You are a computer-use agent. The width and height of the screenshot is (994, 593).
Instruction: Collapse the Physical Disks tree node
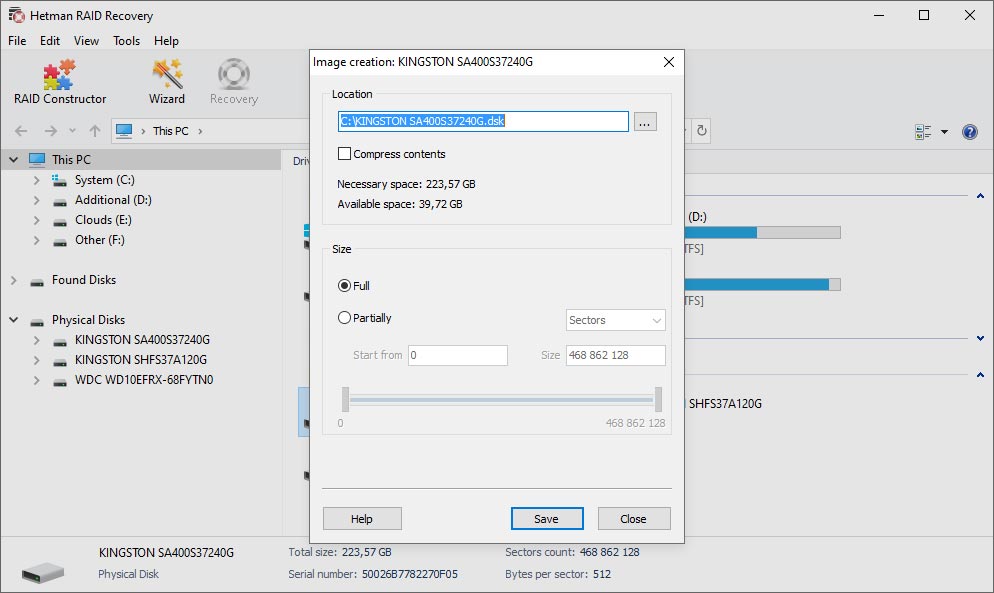click(13, 320)
